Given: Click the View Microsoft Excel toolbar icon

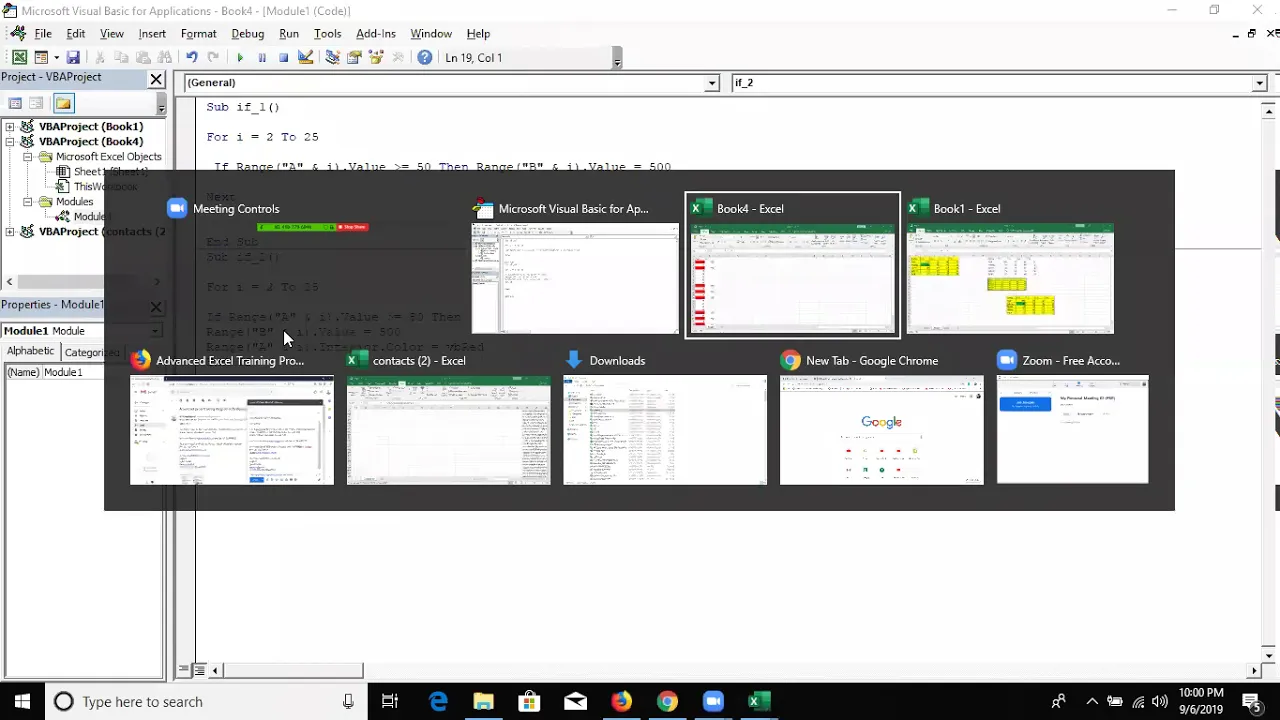Looking at the screenshot, I should click(x=19, y=58).
